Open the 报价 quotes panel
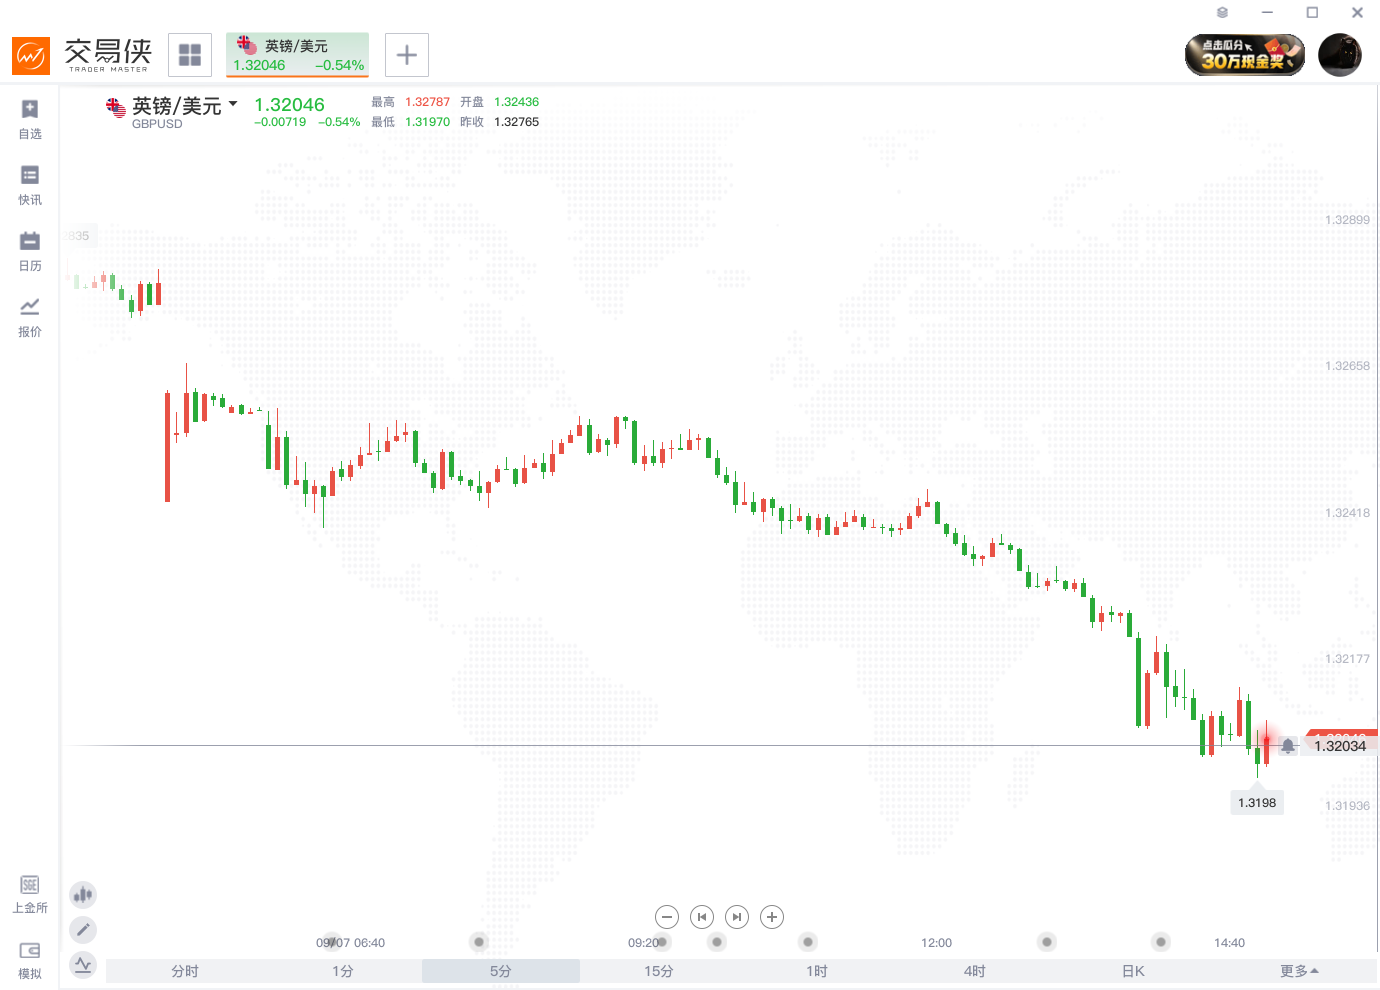 tap(30, 316)
